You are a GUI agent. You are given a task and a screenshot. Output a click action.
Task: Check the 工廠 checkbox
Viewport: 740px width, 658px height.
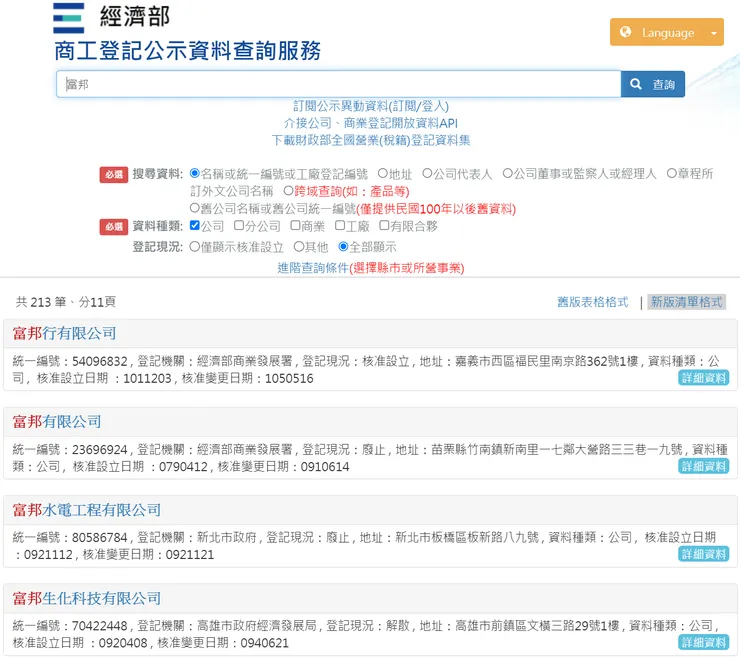tap(340, 225)
